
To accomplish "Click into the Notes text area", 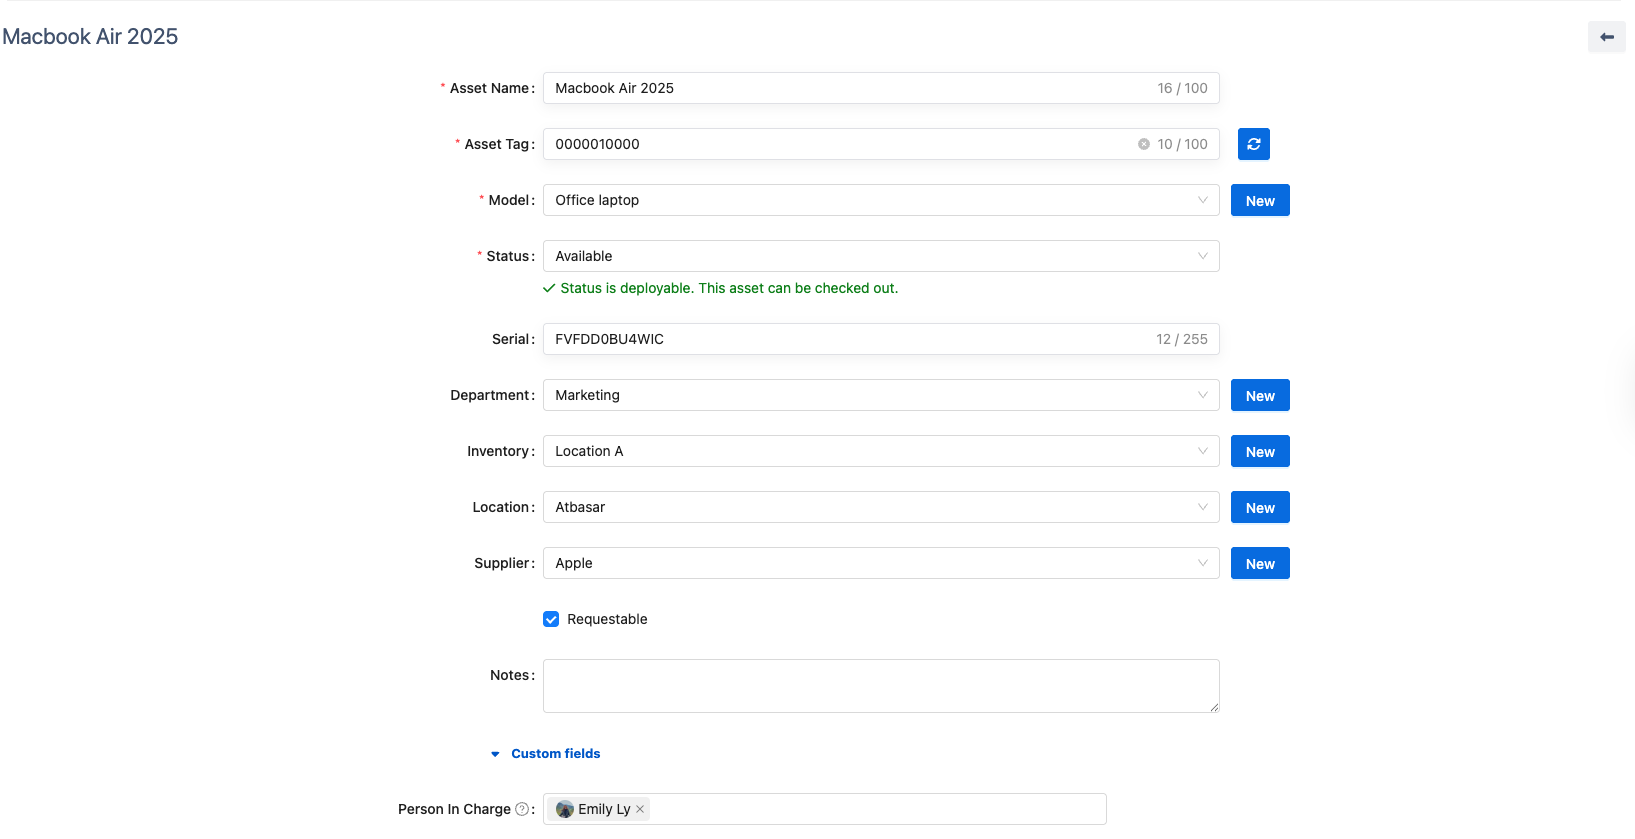I will 880,686.
